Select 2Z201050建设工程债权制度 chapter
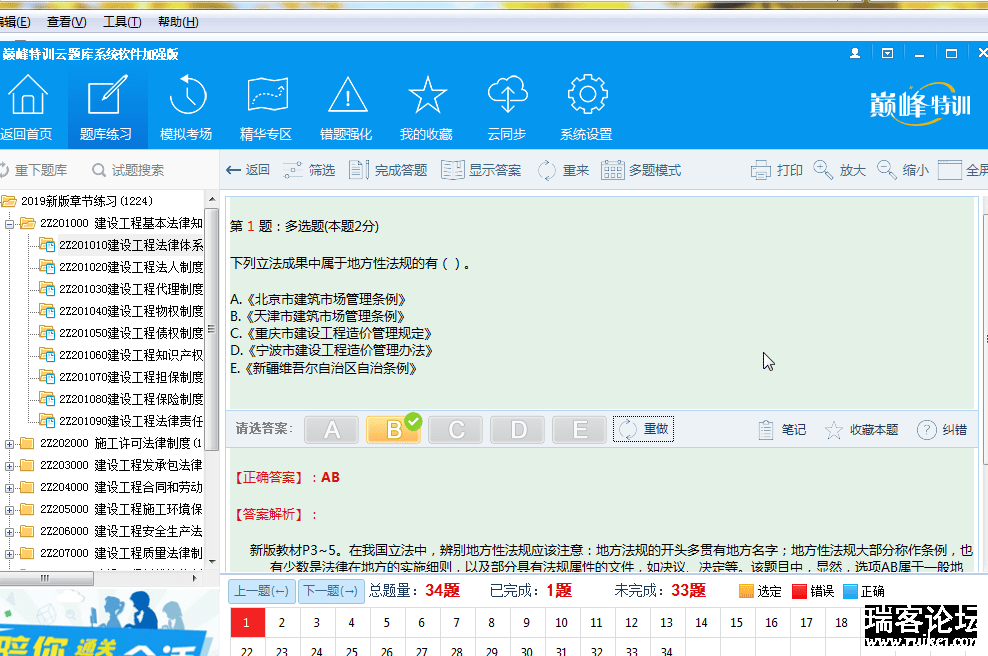The image size is (988, 656). (x=131, y=333)
